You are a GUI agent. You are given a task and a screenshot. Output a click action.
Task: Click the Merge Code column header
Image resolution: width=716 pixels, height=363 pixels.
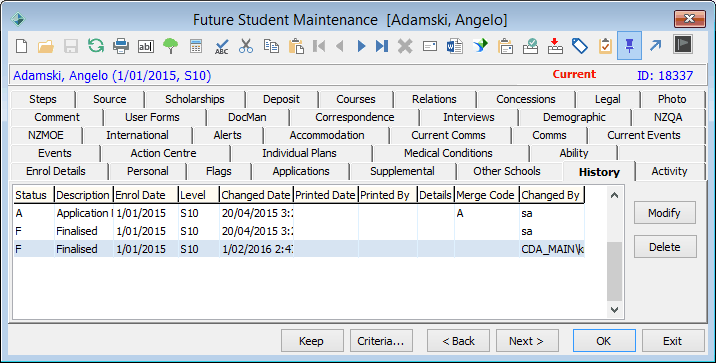coord(487,195)
